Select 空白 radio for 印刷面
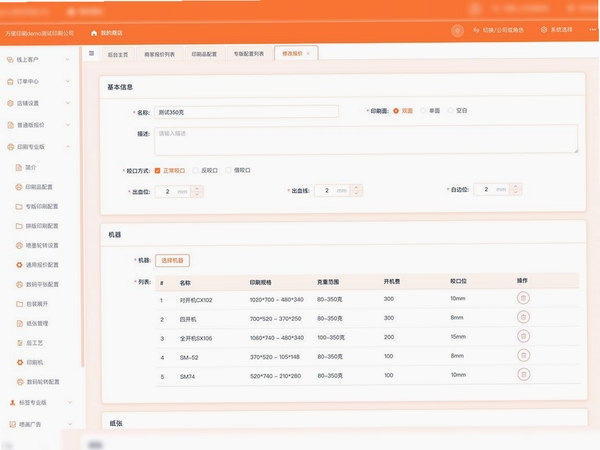 [x=450, y=111]
